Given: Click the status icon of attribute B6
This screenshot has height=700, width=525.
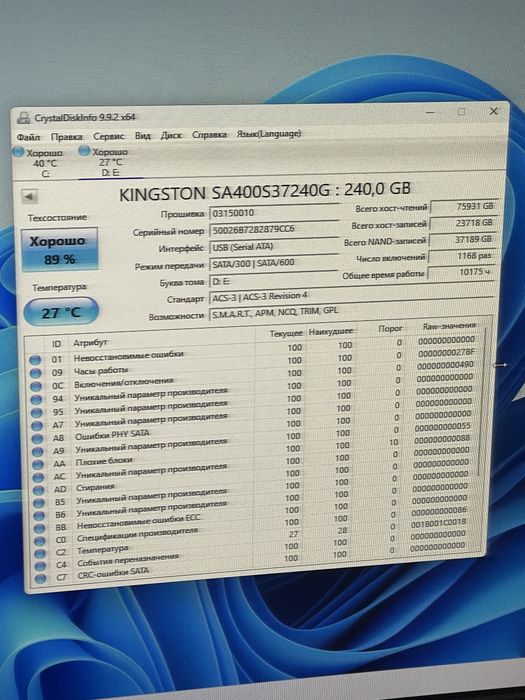Looking at the screenshot, I should (x=39, y=515).
